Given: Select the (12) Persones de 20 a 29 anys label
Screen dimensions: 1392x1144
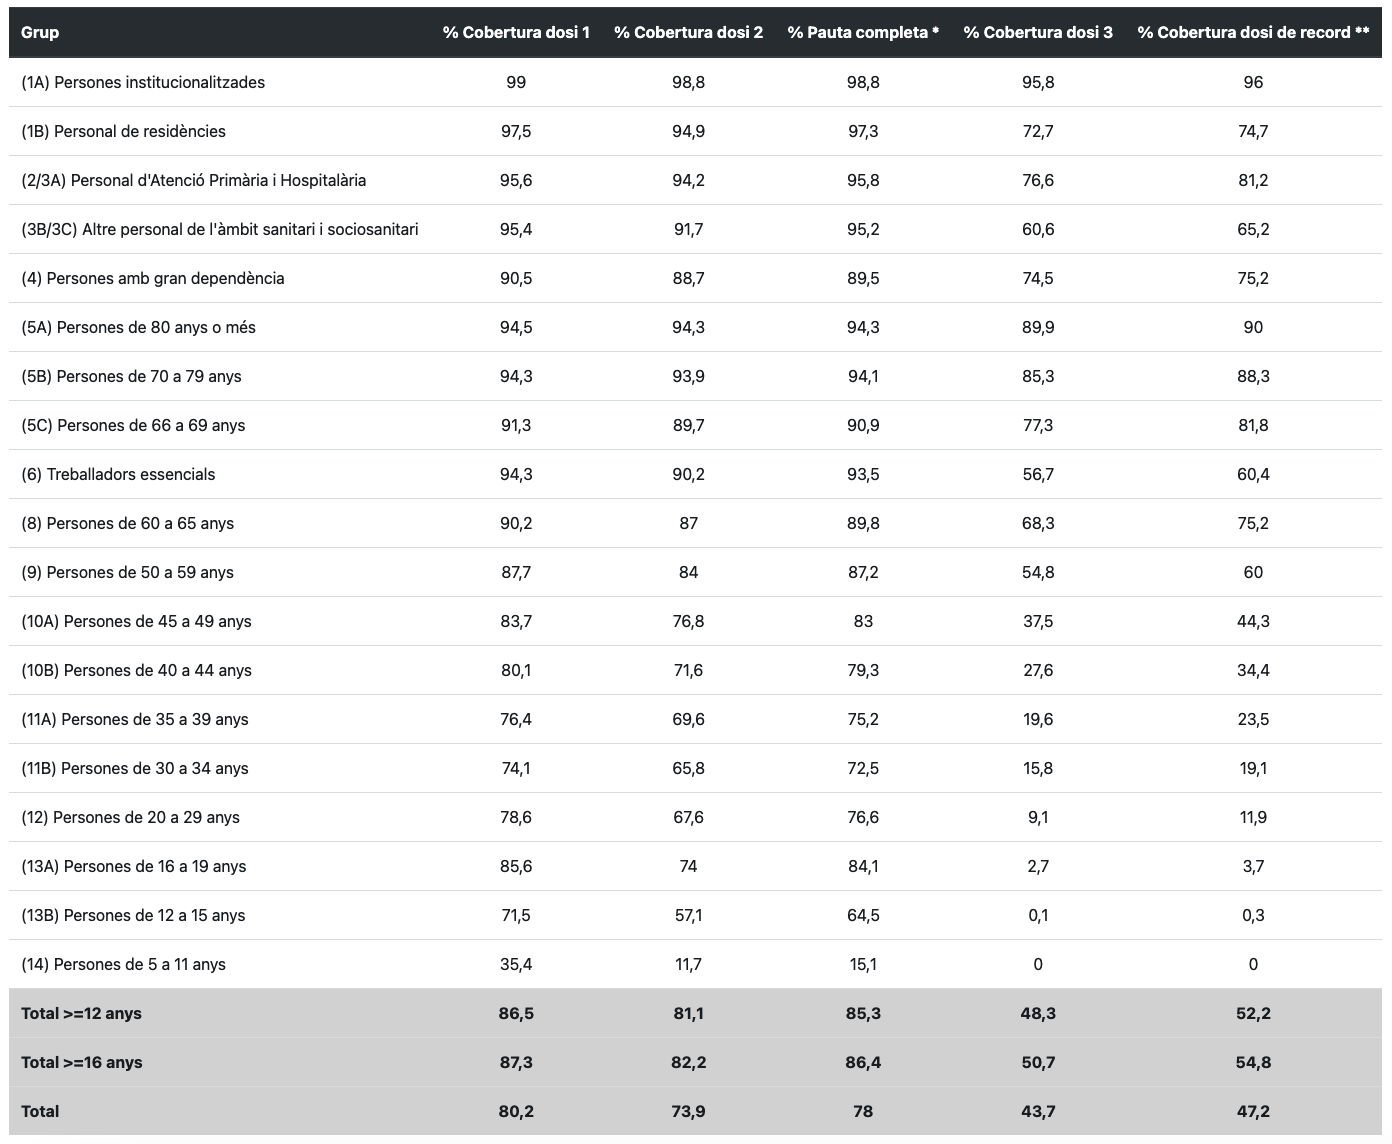Looking at the screenshot, I should coord(130,817).
